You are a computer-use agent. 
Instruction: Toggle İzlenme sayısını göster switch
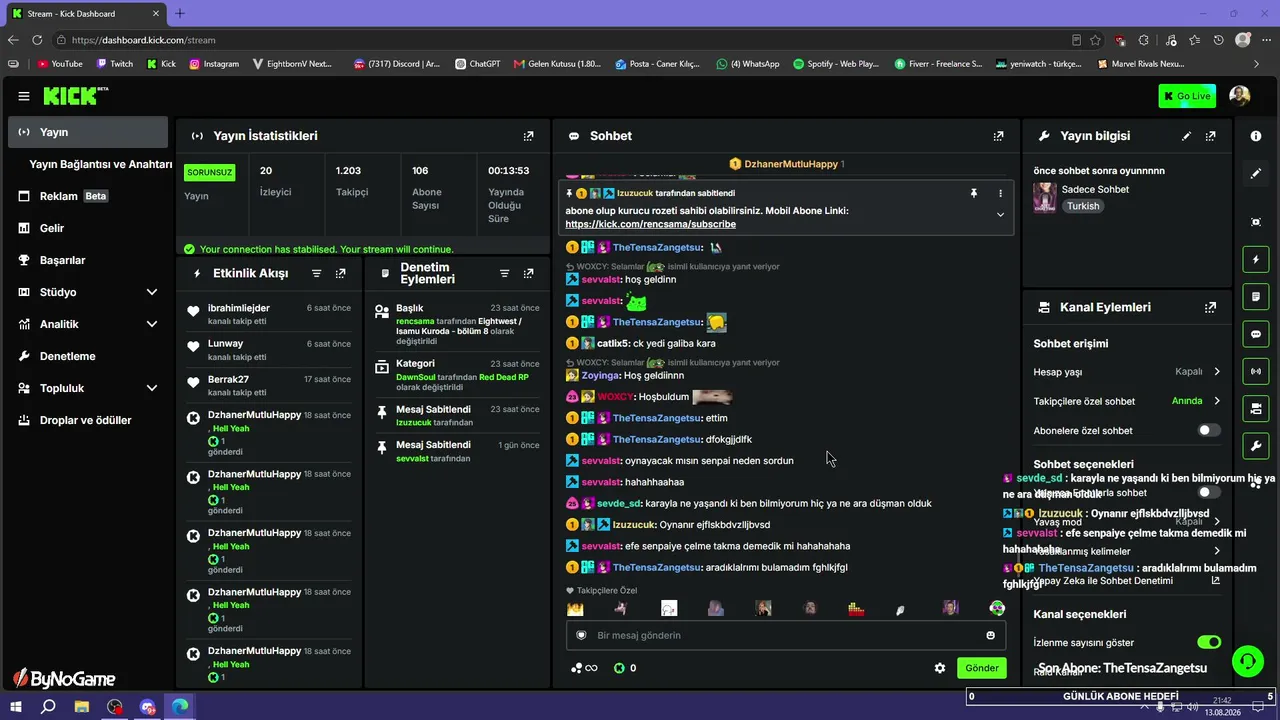coord(1209,642)
